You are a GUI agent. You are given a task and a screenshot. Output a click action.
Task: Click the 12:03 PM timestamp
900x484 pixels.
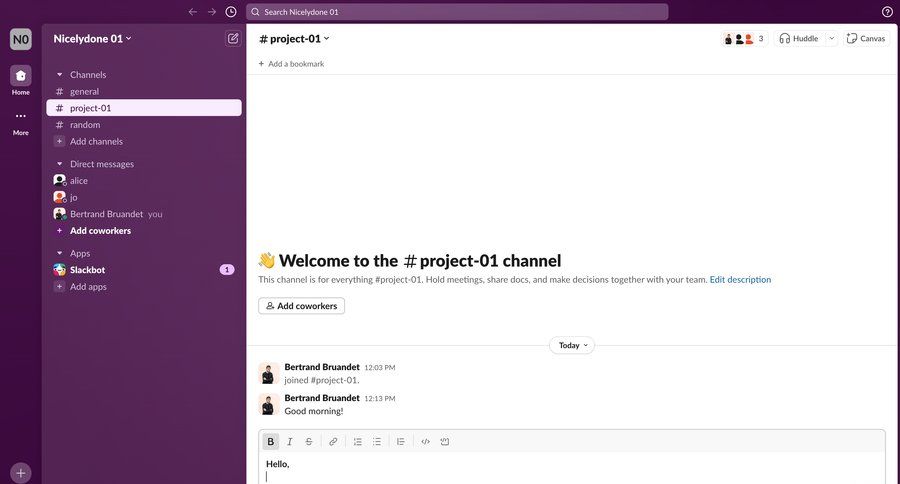click(380, 367)
